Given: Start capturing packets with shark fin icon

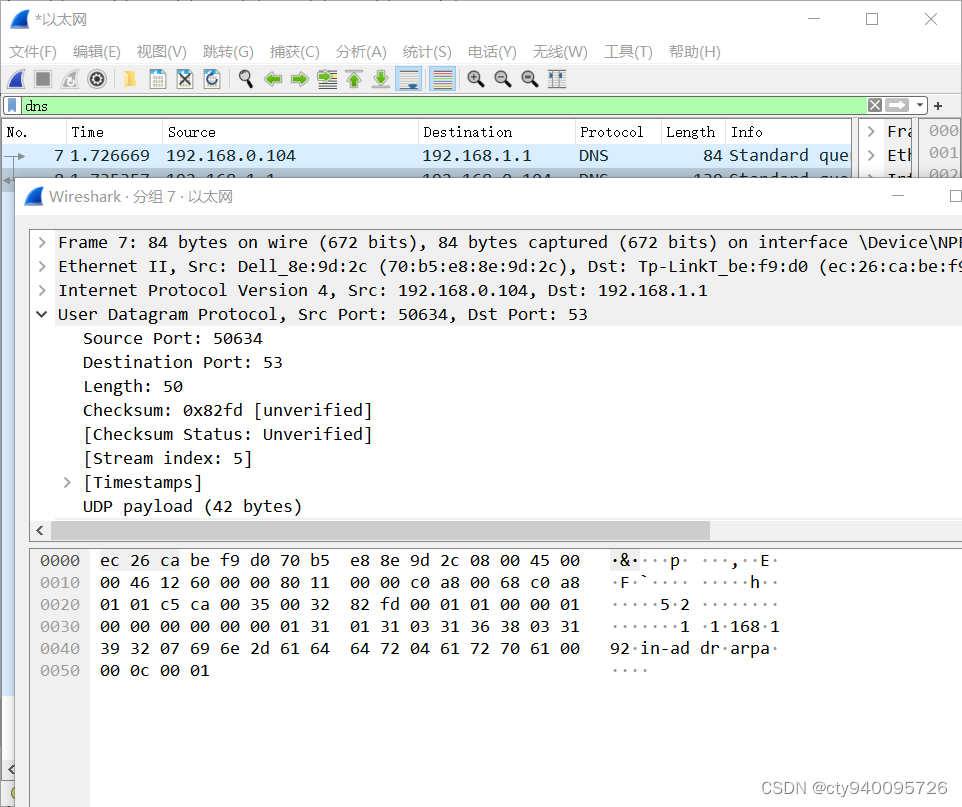Looking at the screenshot, I should pyautogui.click(x=17, y=79).
